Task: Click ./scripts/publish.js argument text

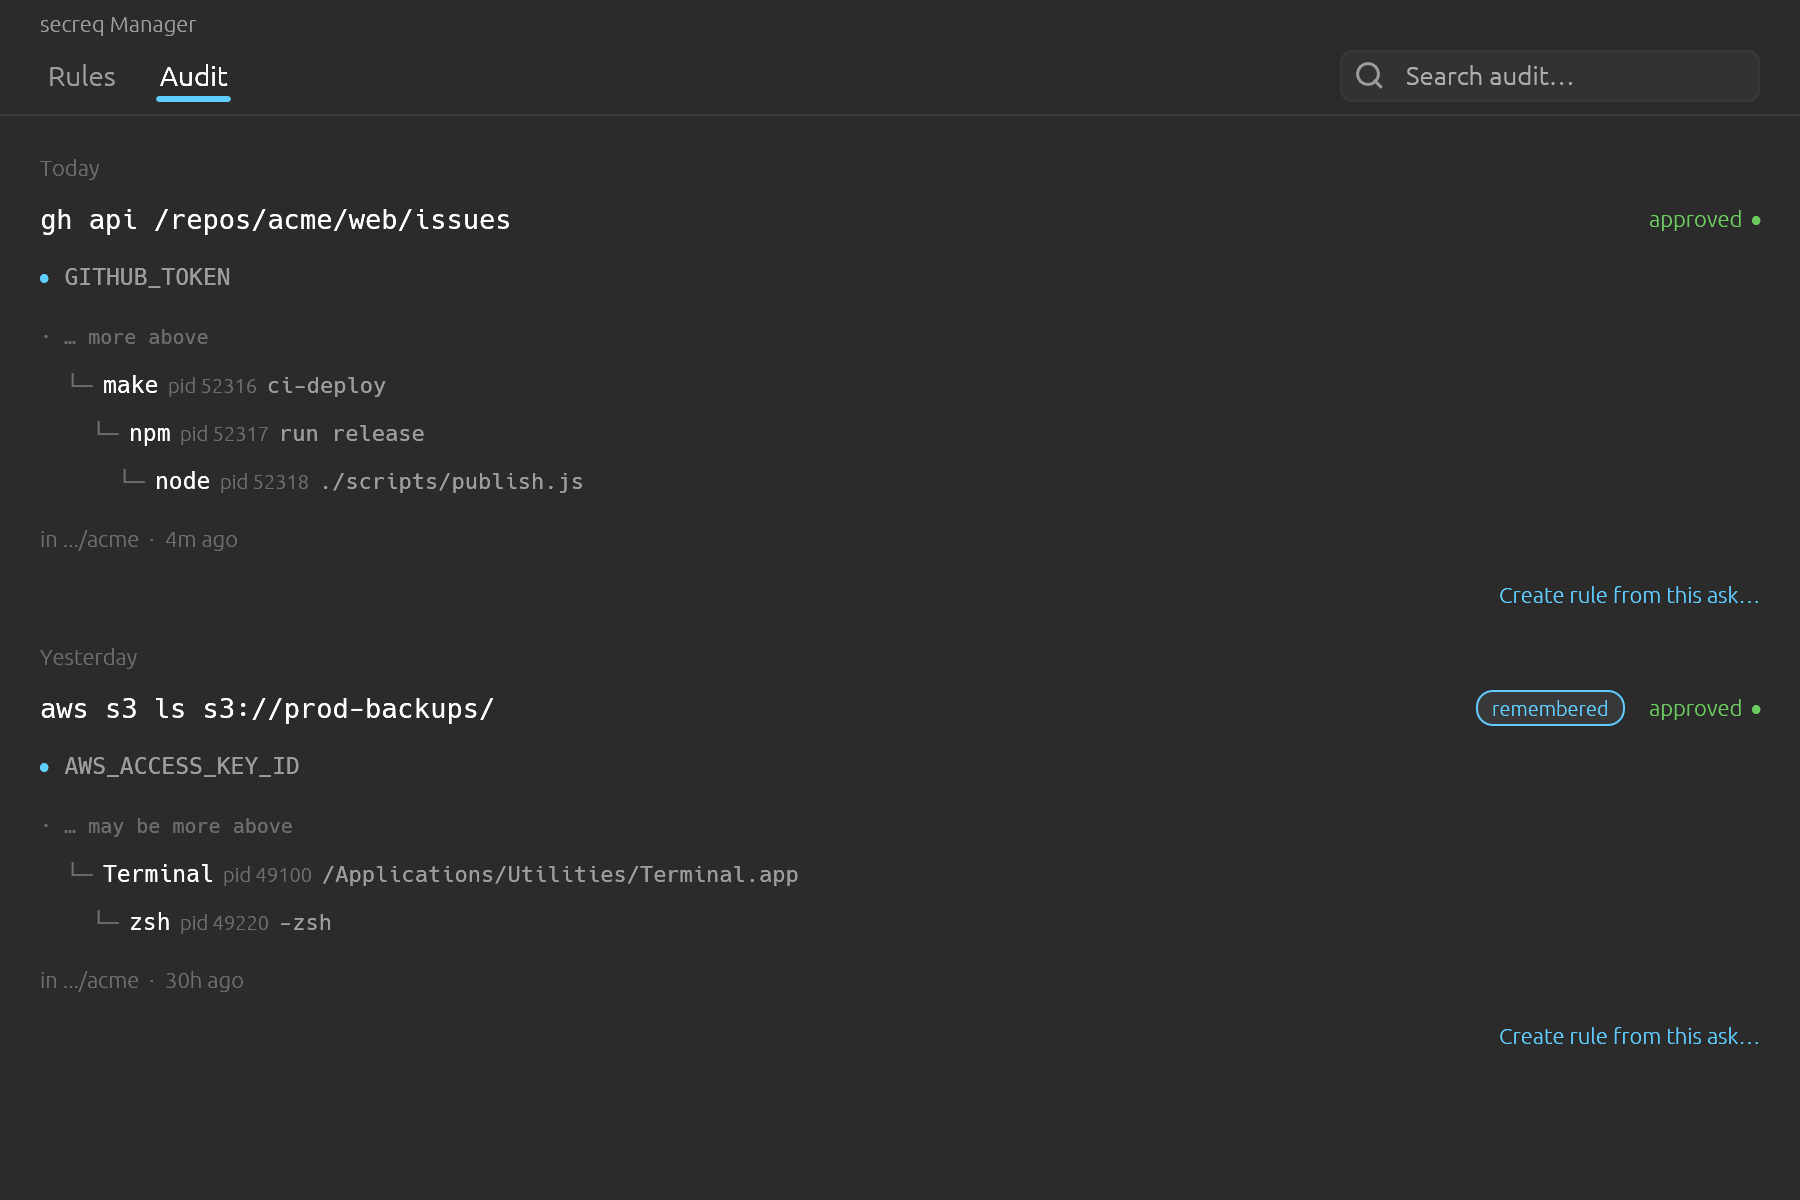Action: [x=452, y=482]
